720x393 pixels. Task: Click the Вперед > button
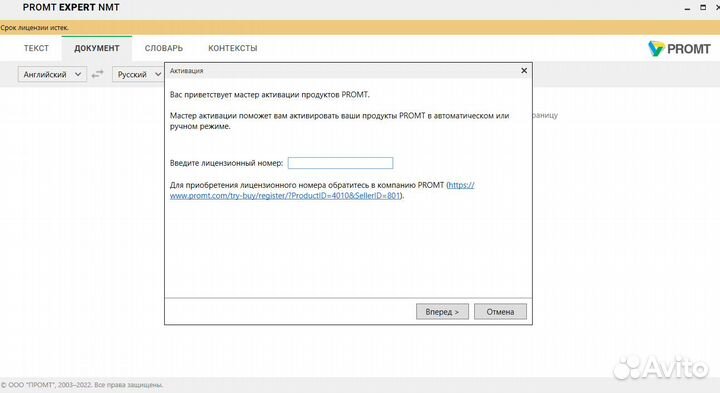click(442, 312)
